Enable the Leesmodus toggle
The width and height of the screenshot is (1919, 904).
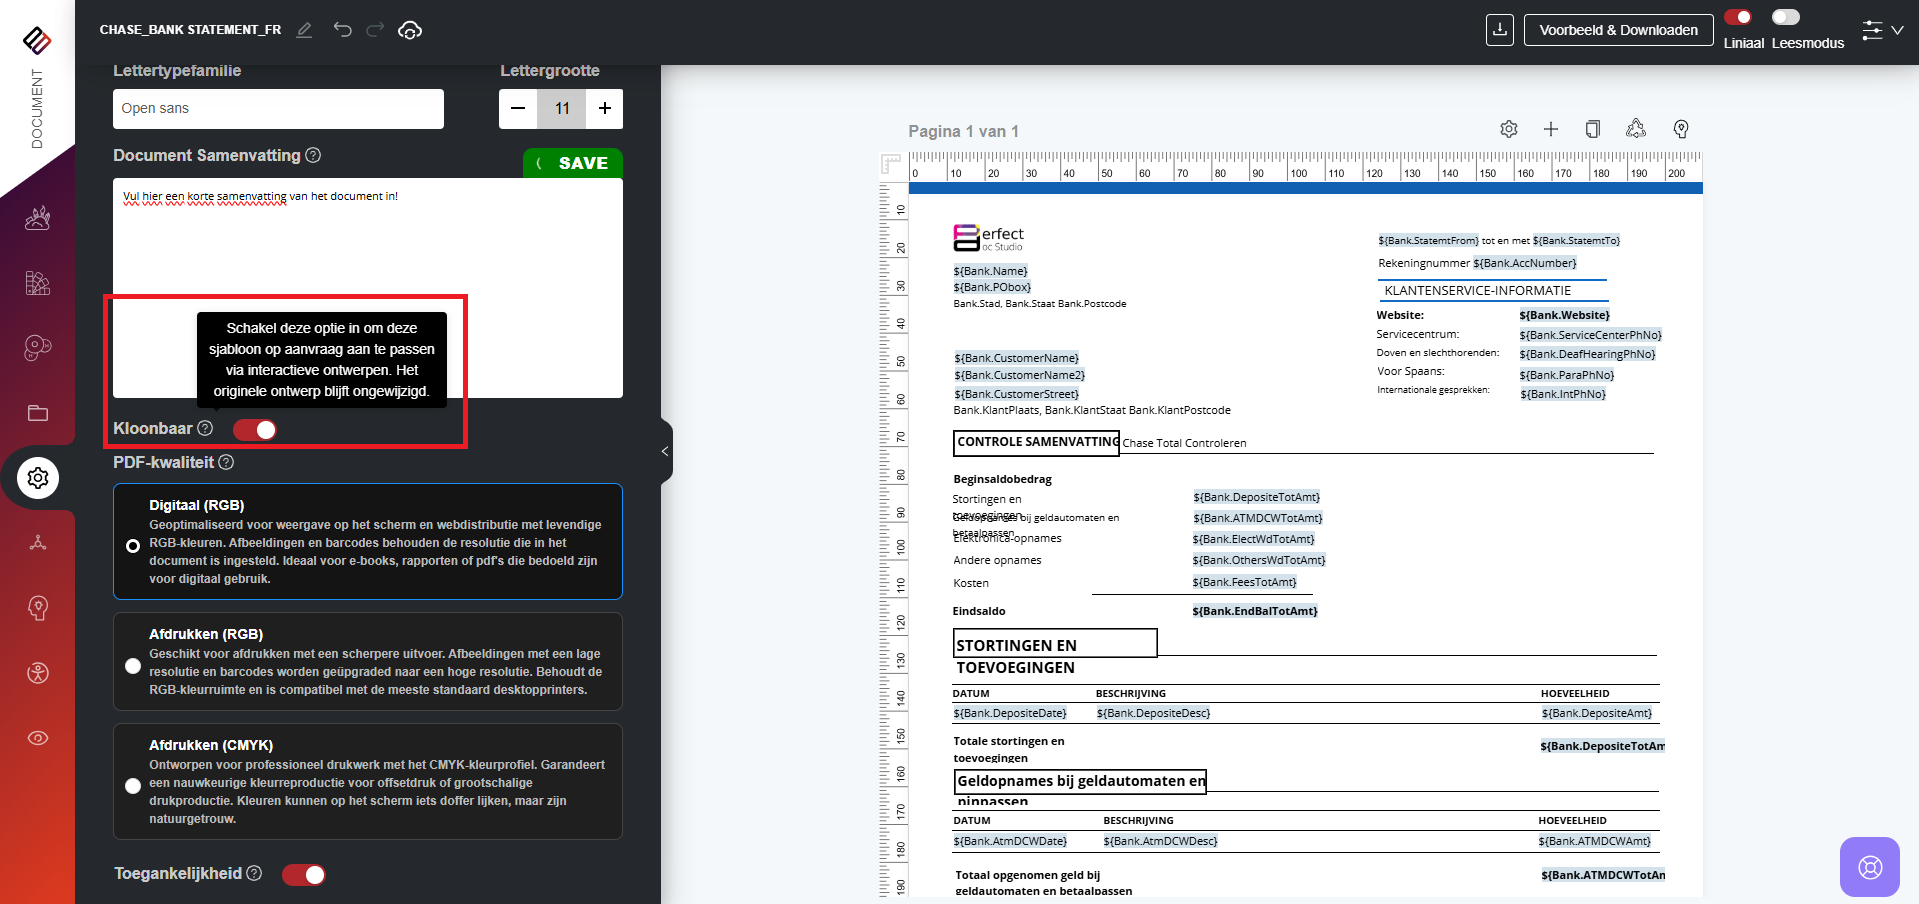1786,17
